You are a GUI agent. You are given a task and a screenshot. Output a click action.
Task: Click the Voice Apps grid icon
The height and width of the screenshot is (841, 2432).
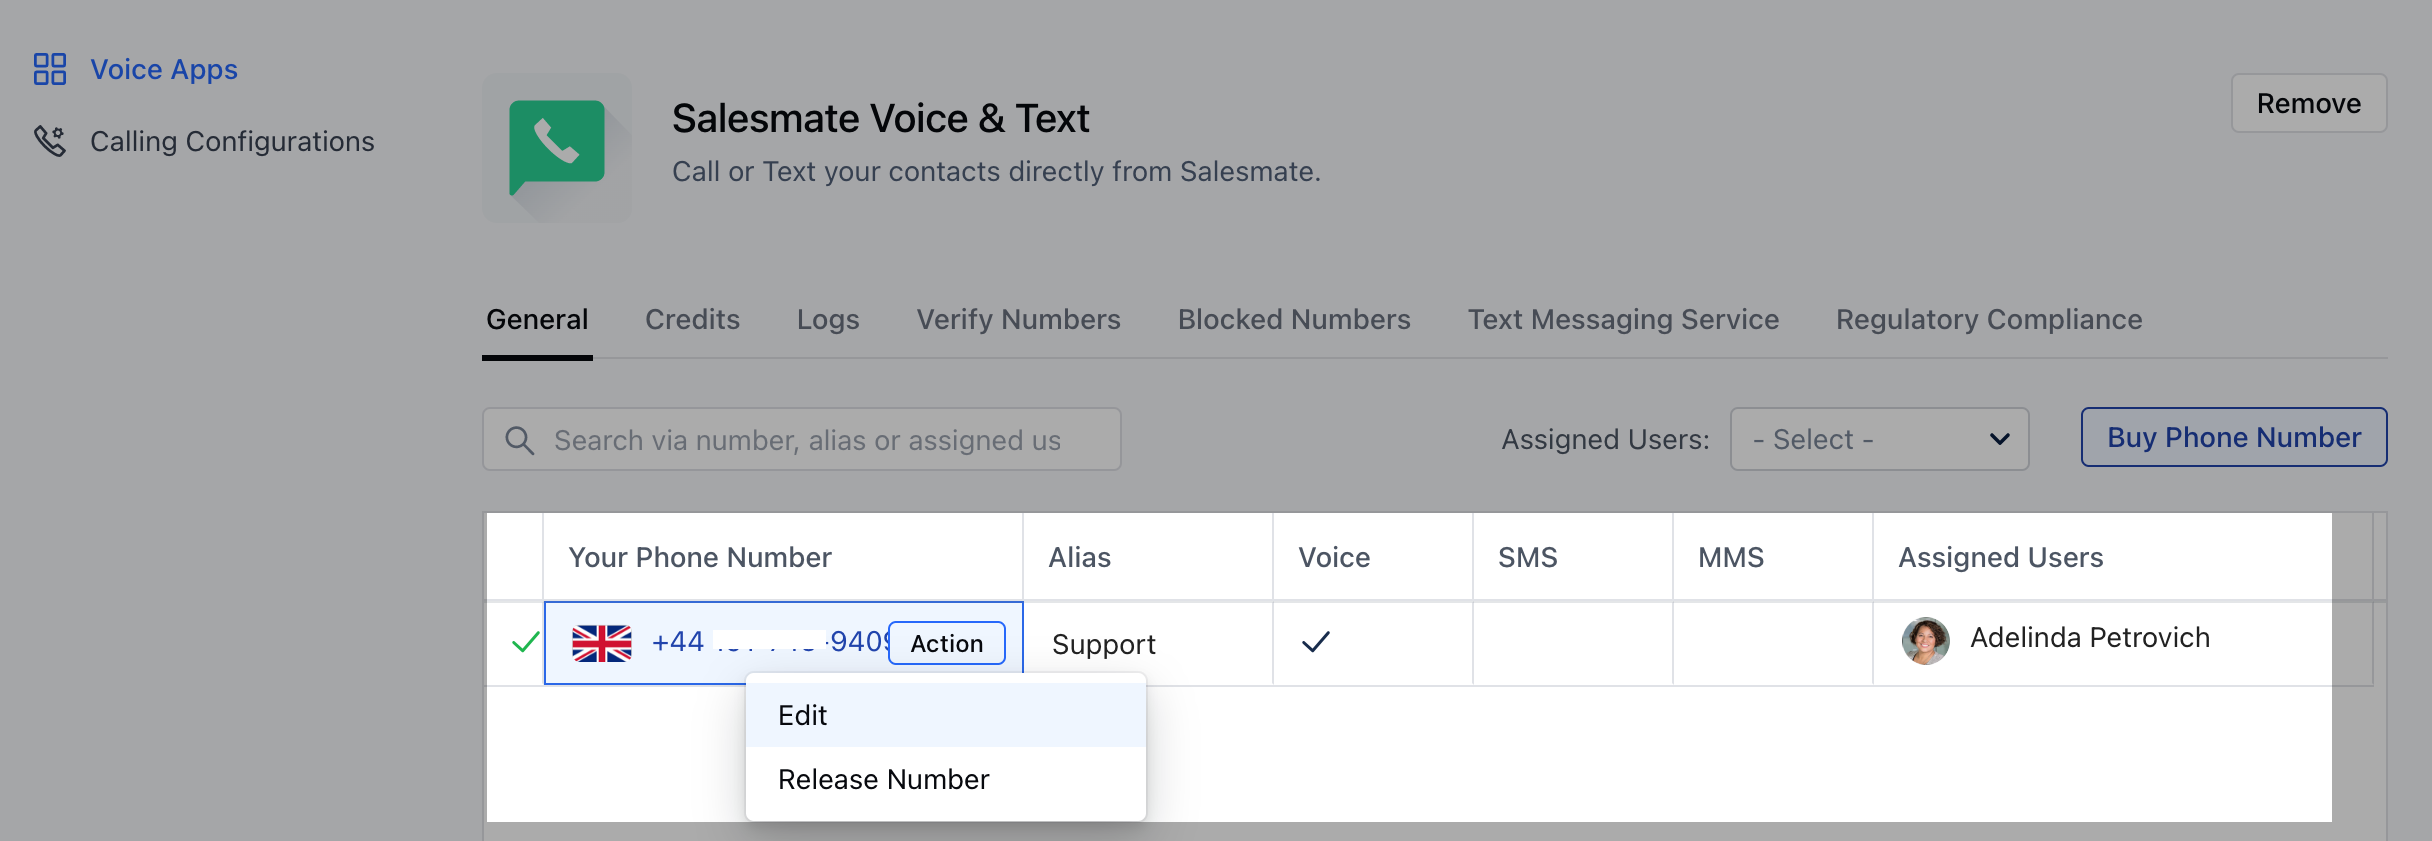(x=50, y=69)
